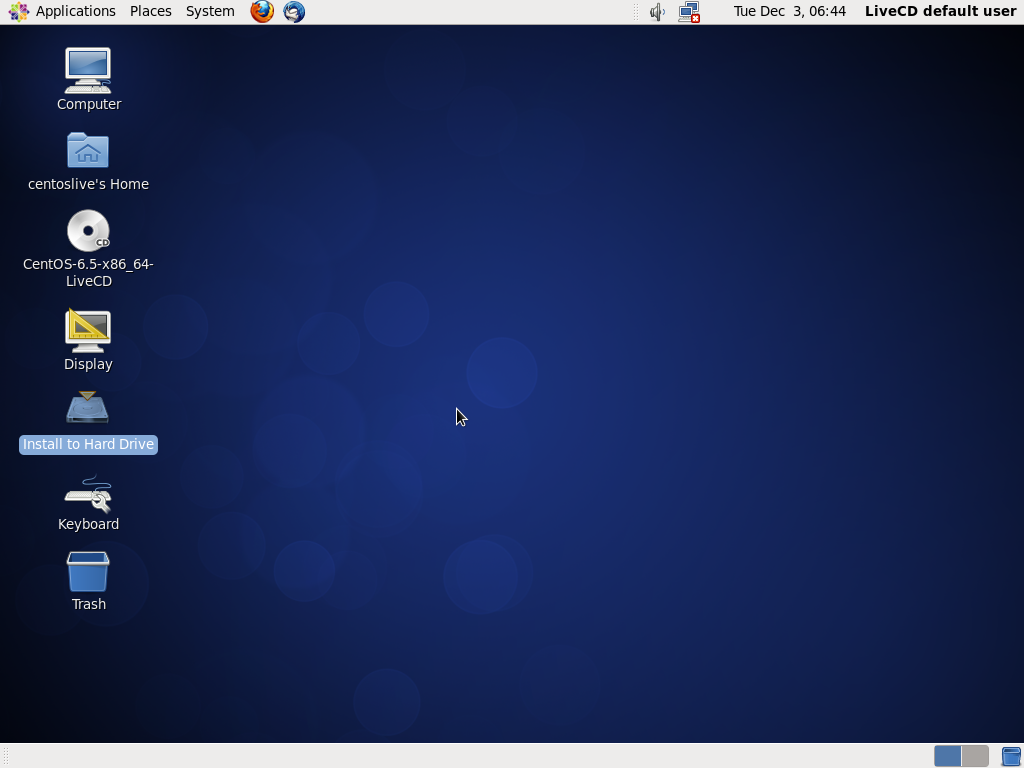Click the CentOS-6.5 LiveCD disc icon
The image size is (1024, 768).
(88, 231)
